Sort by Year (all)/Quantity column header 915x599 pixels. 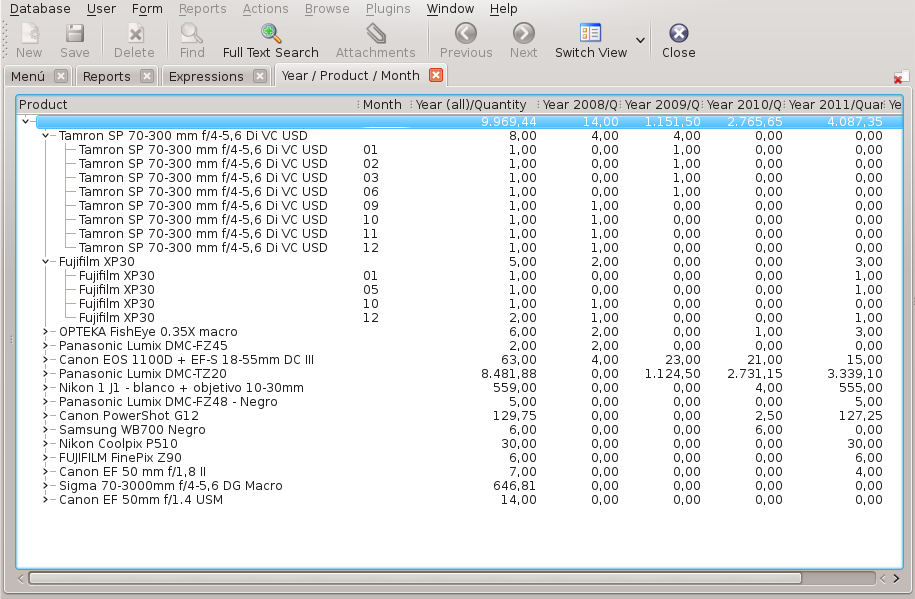pyautogui.click(x=474, y=105)
